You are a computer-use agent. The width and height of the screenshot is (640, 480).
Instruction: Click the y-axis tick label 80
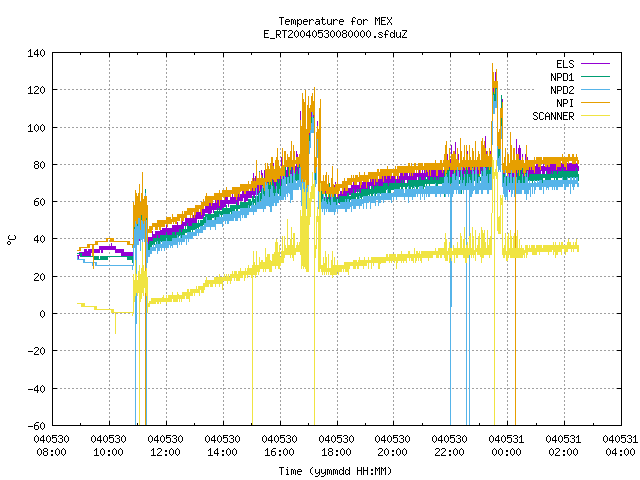(x=39, y=165)
